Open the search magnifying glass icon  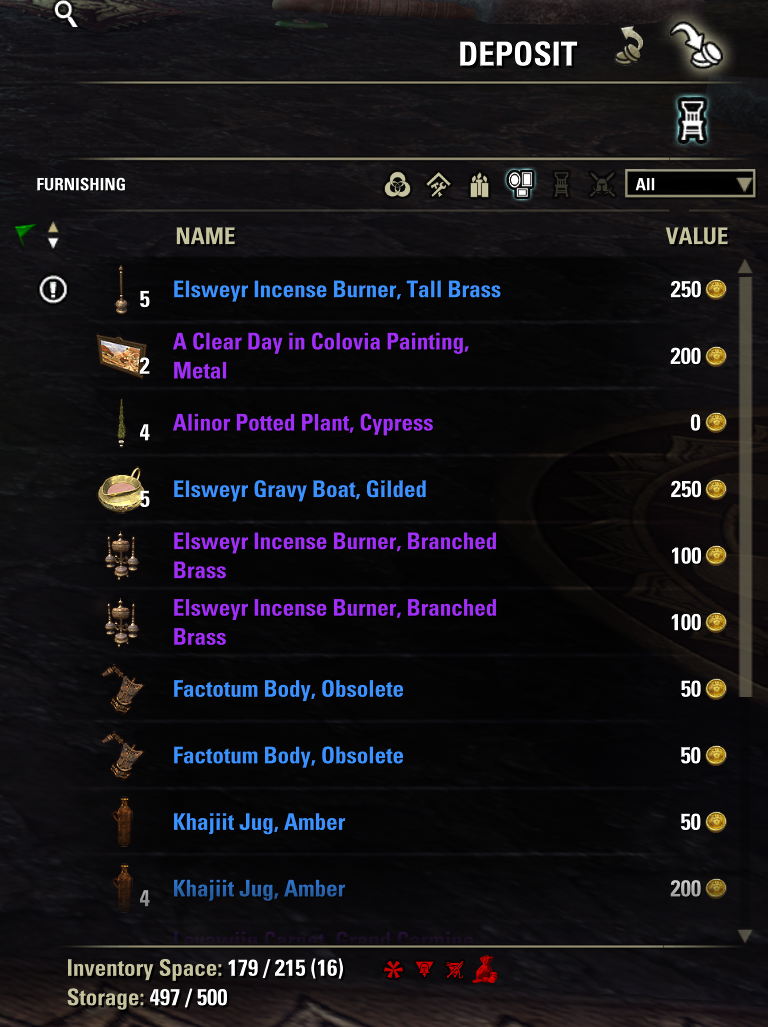(65, 12)
